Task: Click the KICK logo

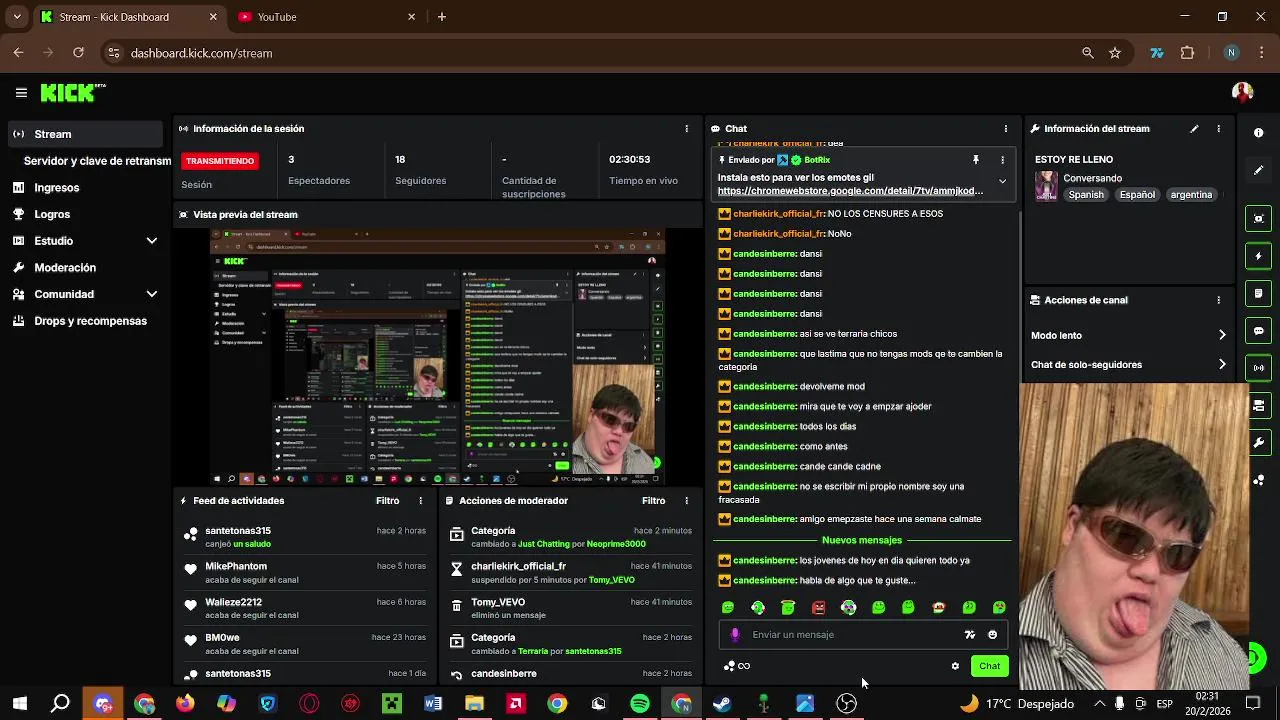Action: (x=73, y=92)
